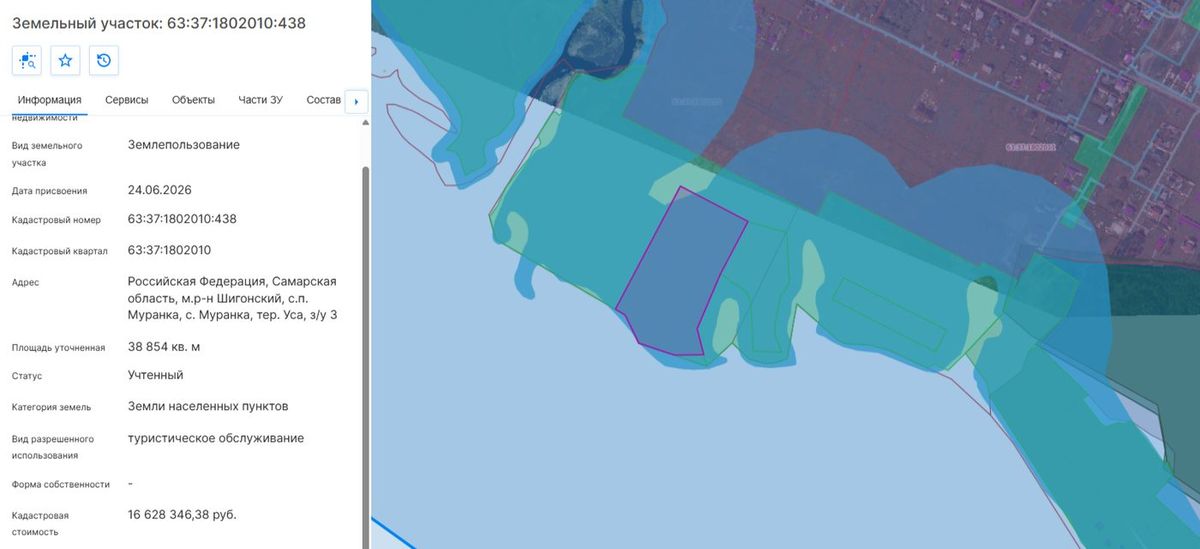The image size is (1200, 549).
Task: Click the Адрес label
Action: pyautogui.click(x=26, y=282)
